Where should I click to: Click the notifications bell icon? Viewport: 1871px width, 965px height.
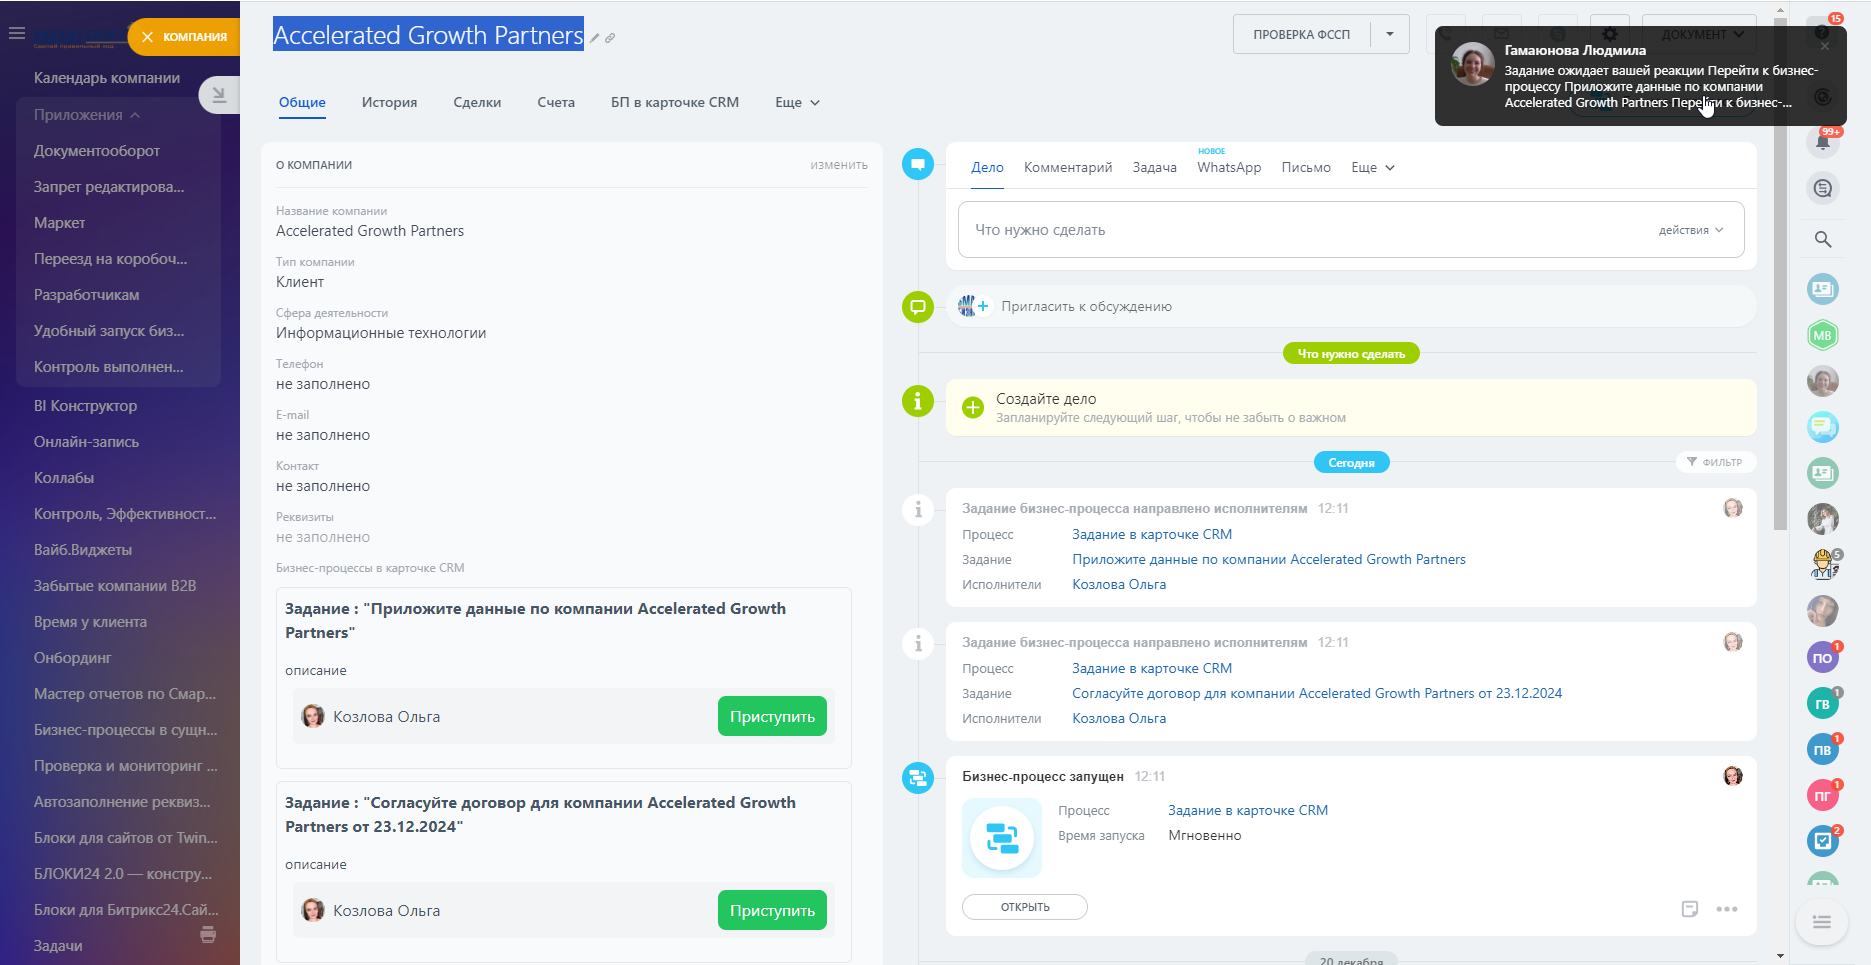coord(1822,143)
